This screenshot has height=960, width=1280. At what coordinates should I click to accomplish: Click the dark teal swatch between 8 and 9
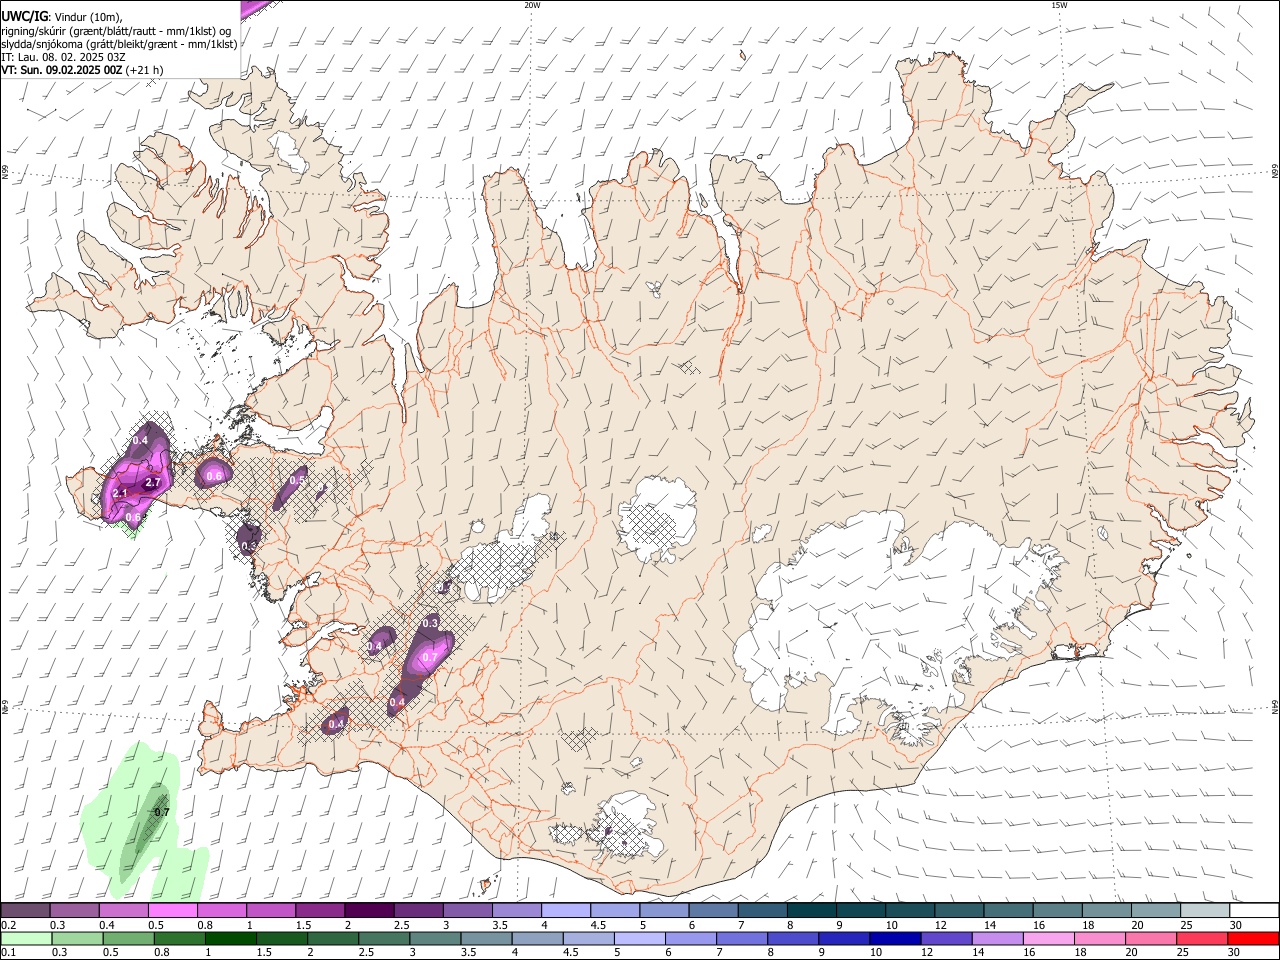(812, 911)
